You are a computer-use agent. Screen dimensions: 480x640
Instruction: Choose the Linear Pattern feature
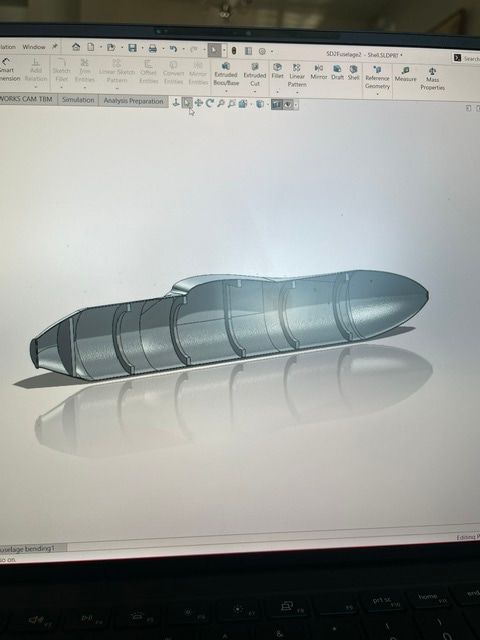click(x=297, y=76)
